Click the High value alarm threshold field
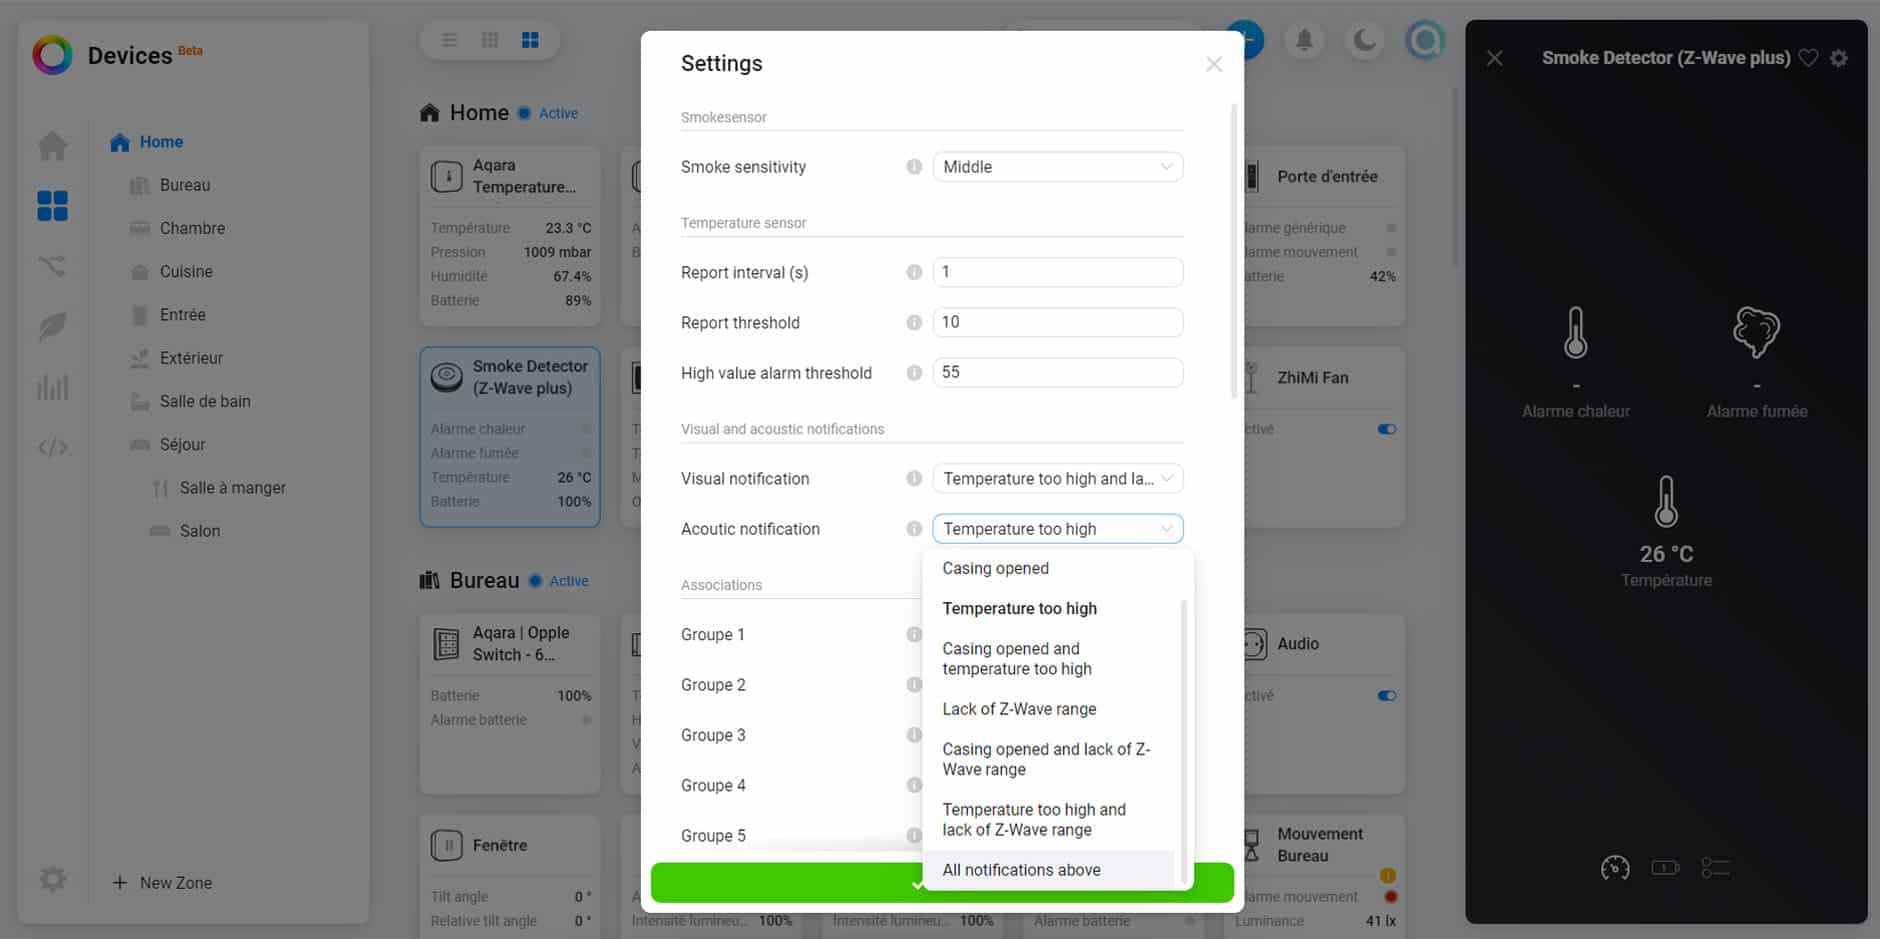This screenshot has height=939, width=1880. [x=1057, y=373]
